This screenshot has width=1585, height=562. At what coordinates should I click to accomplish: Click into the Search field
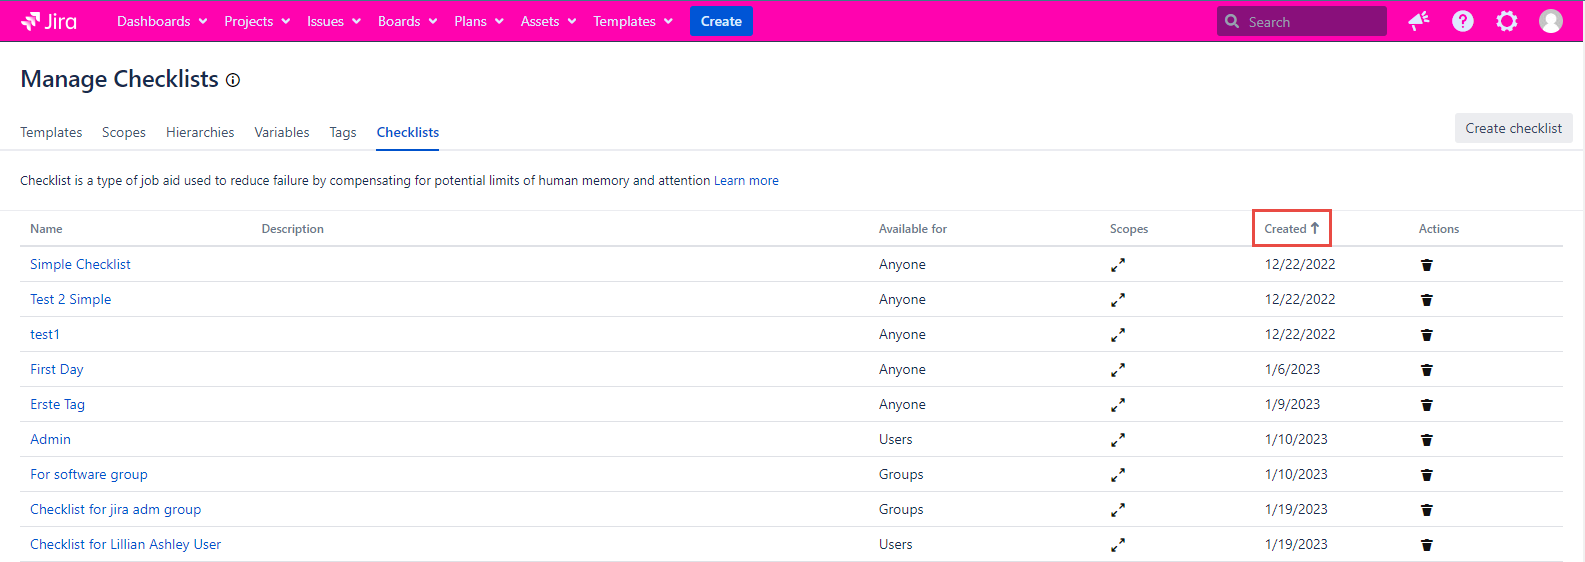point(1310,21)
